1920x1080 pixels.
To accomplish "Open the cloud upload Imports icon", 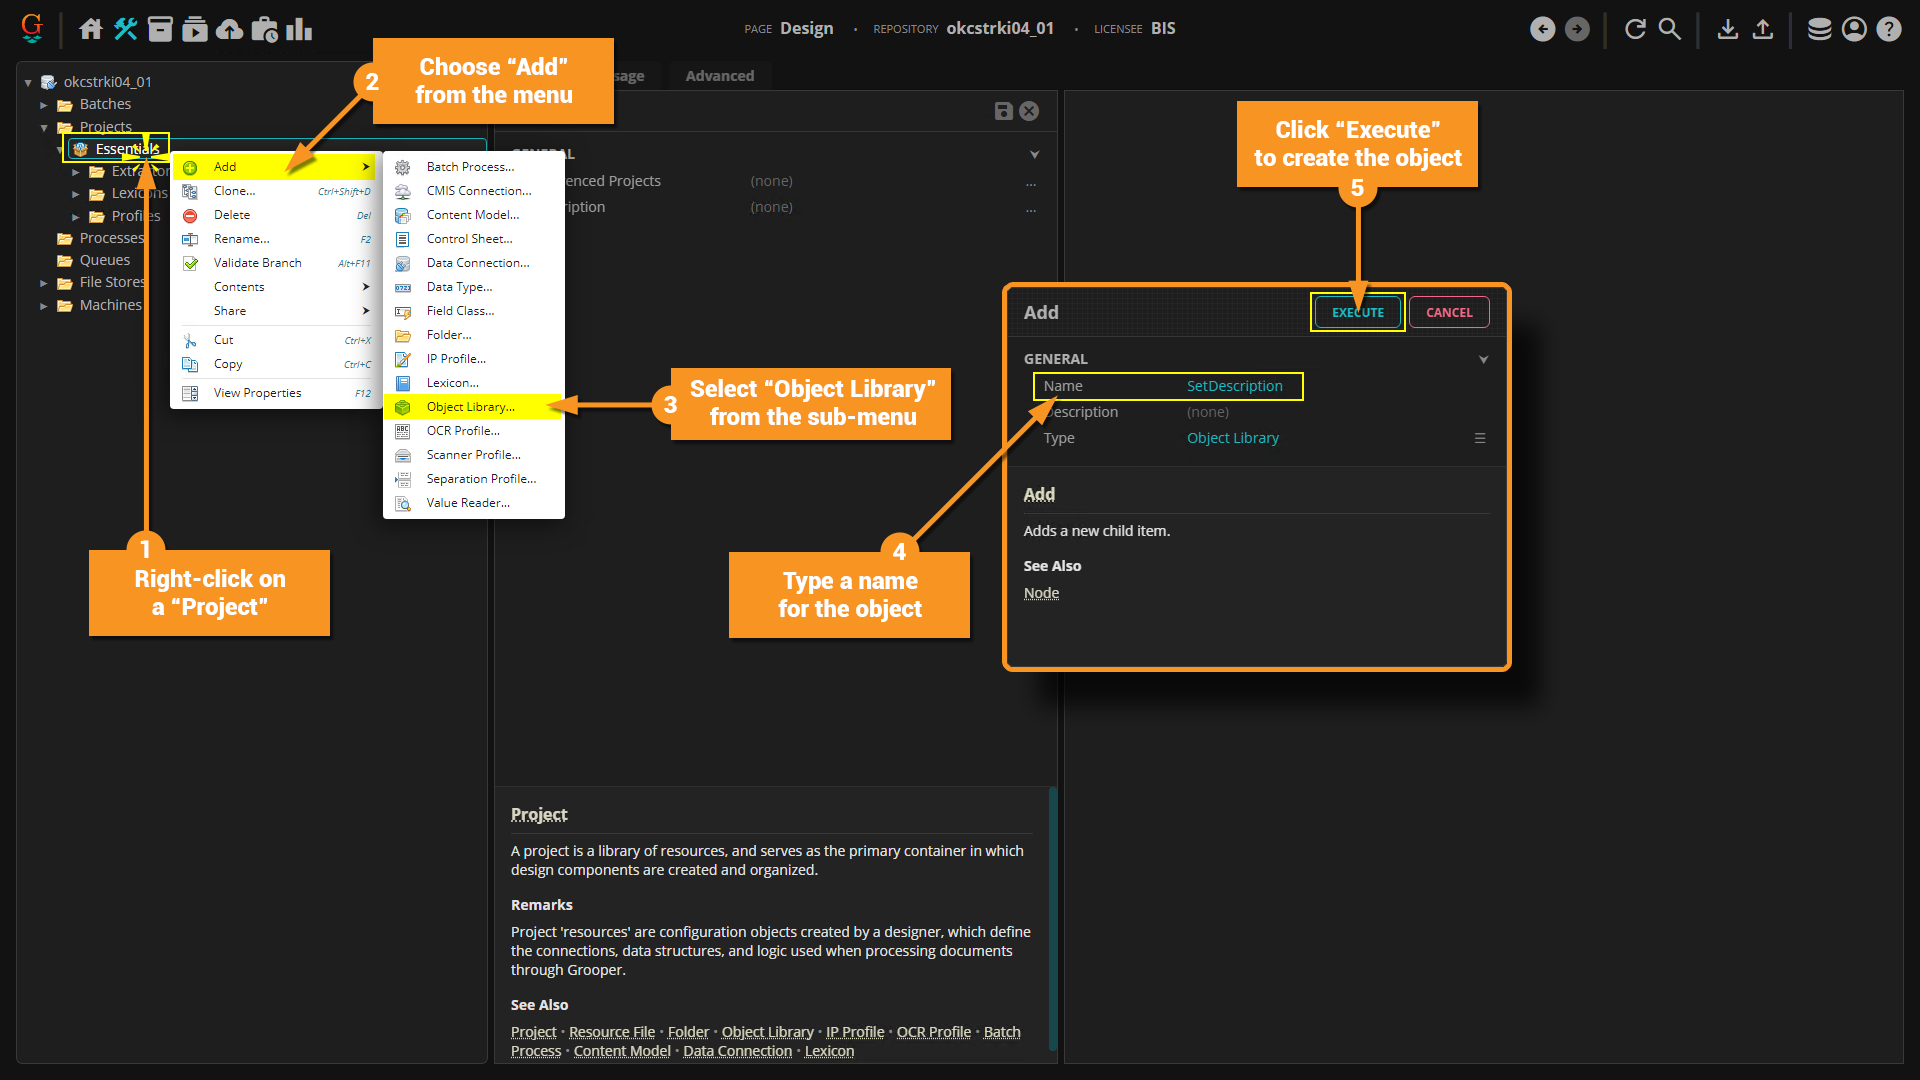I will pos(230,29).
